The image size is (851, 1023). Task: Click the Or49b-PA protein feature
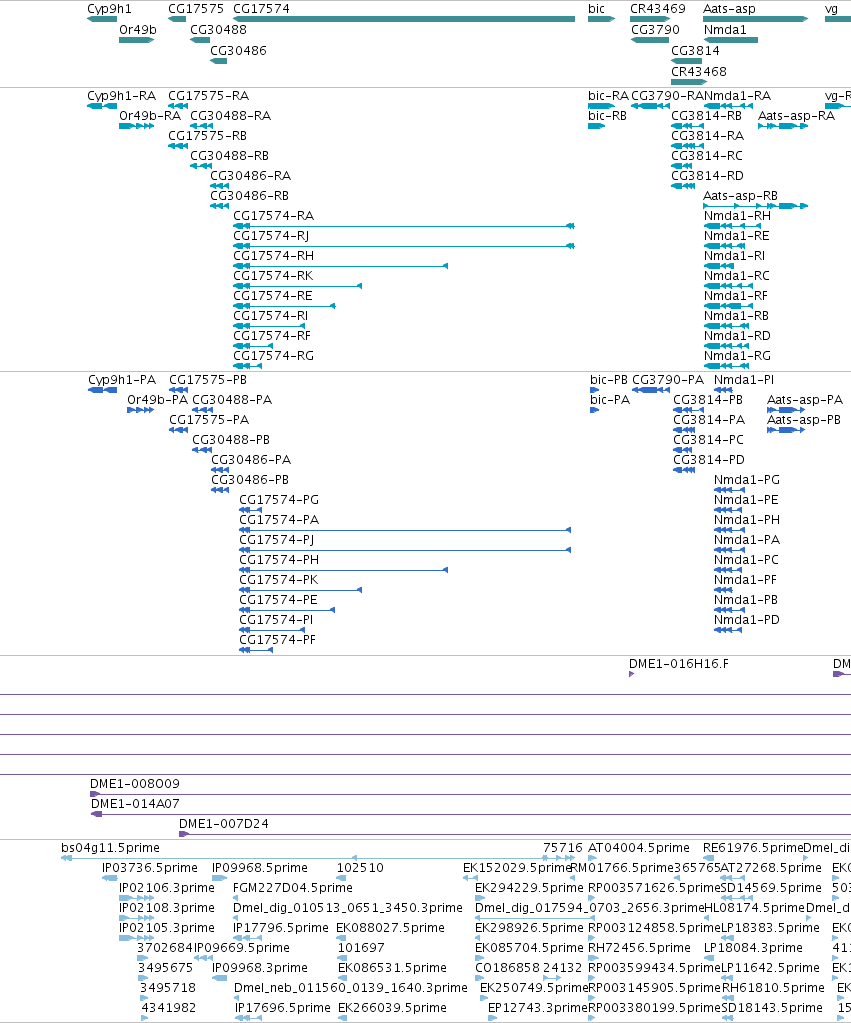tap(140, 410)
